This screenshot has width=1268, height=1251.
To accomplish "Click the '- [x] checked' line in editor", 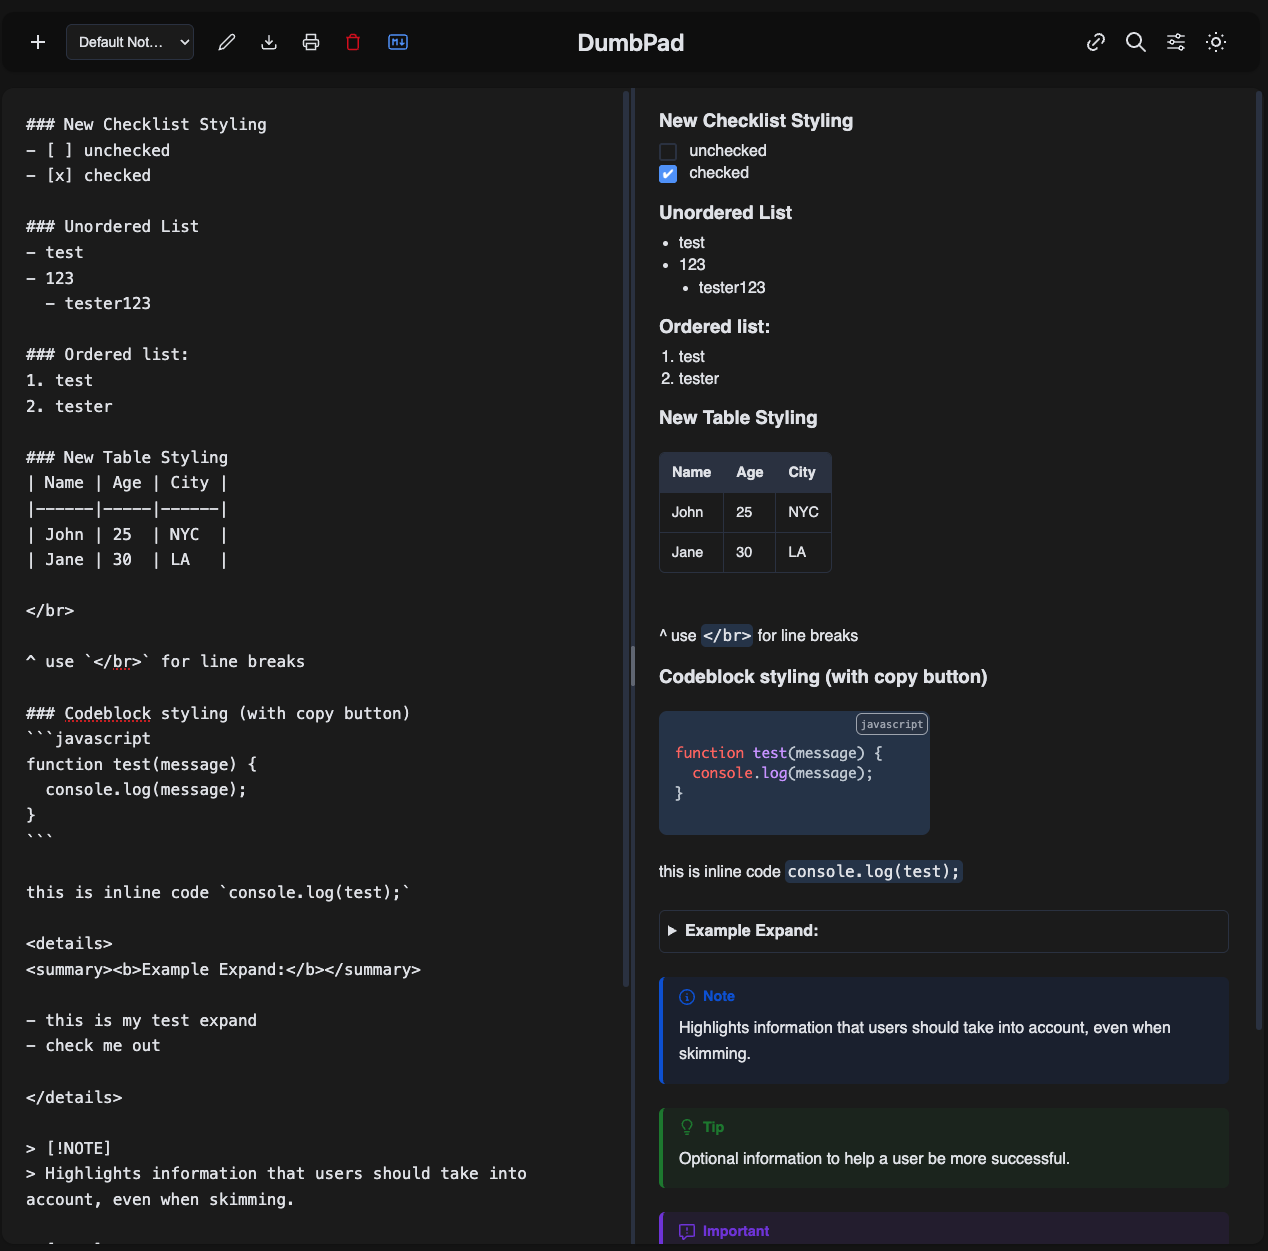I will point(89,176).
